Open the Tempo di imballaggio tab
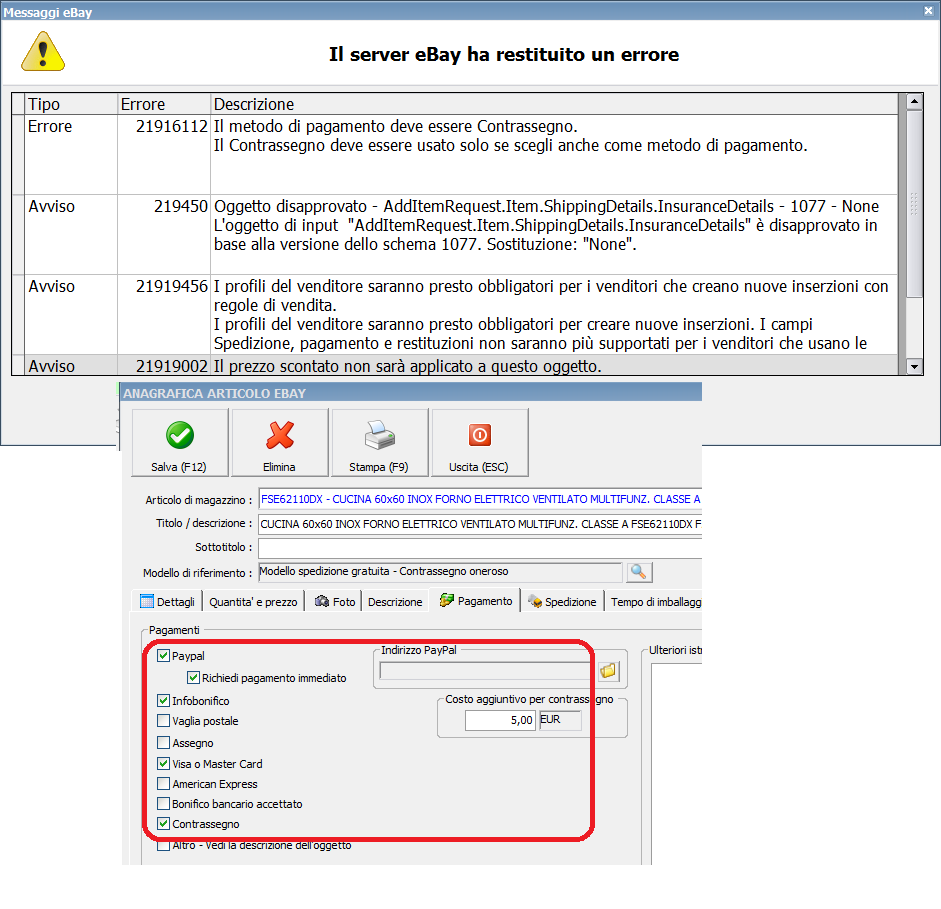 655,601
